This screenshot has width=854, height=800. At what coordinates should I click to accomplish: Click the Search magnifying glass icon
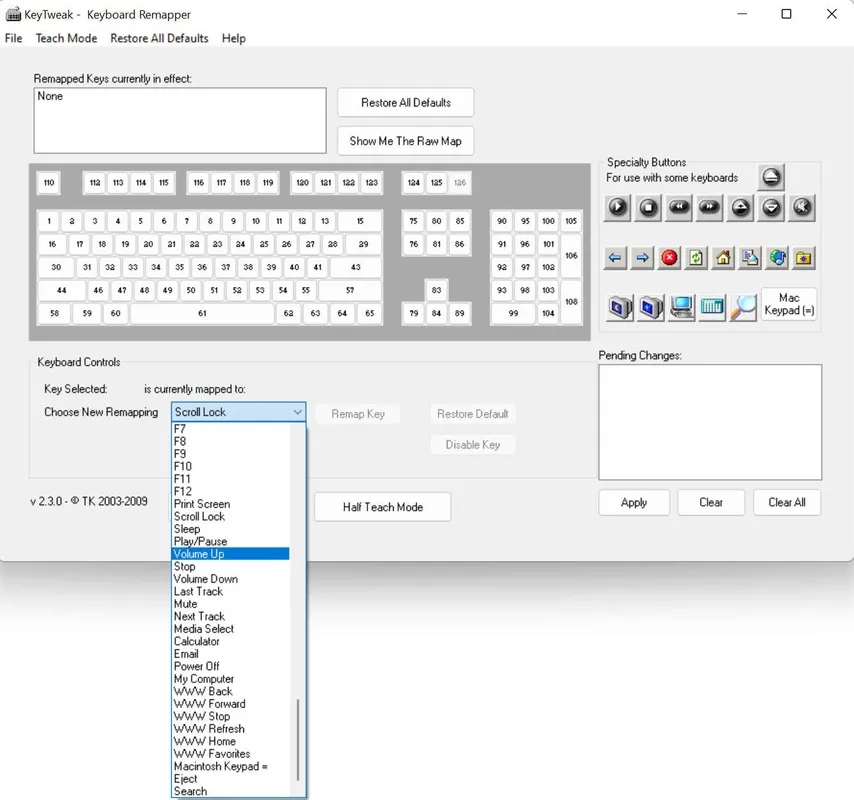[743, 307]
